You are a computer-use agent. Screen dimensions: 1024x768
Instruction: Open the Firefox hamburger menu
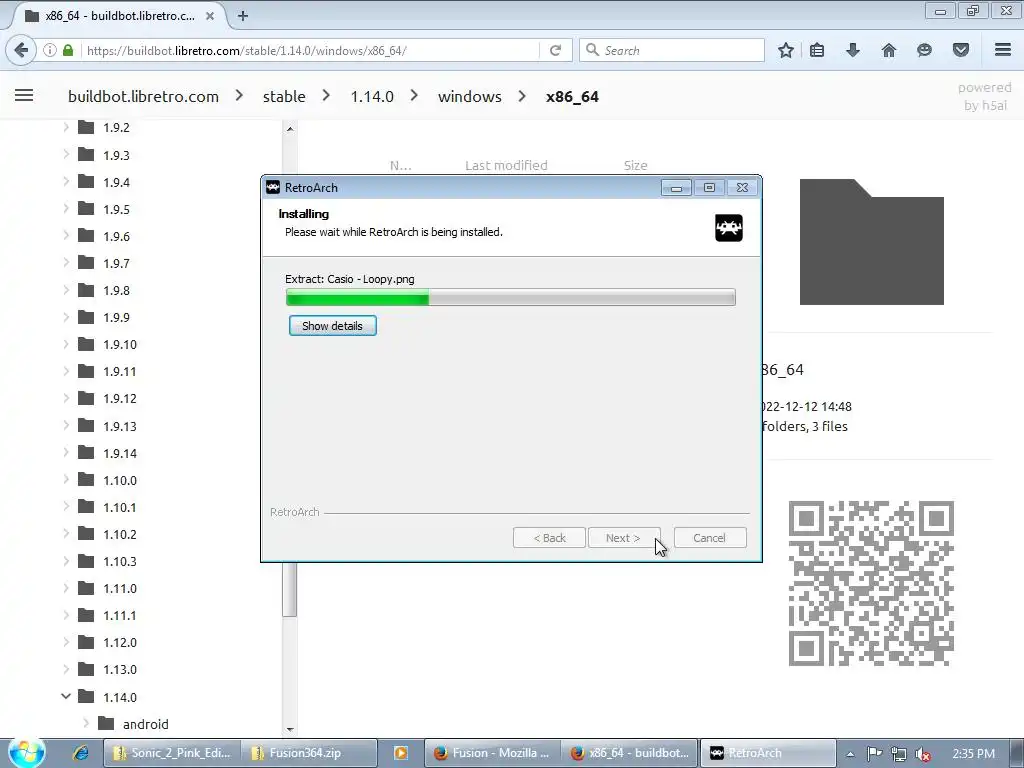click(x=1003, y=50)
